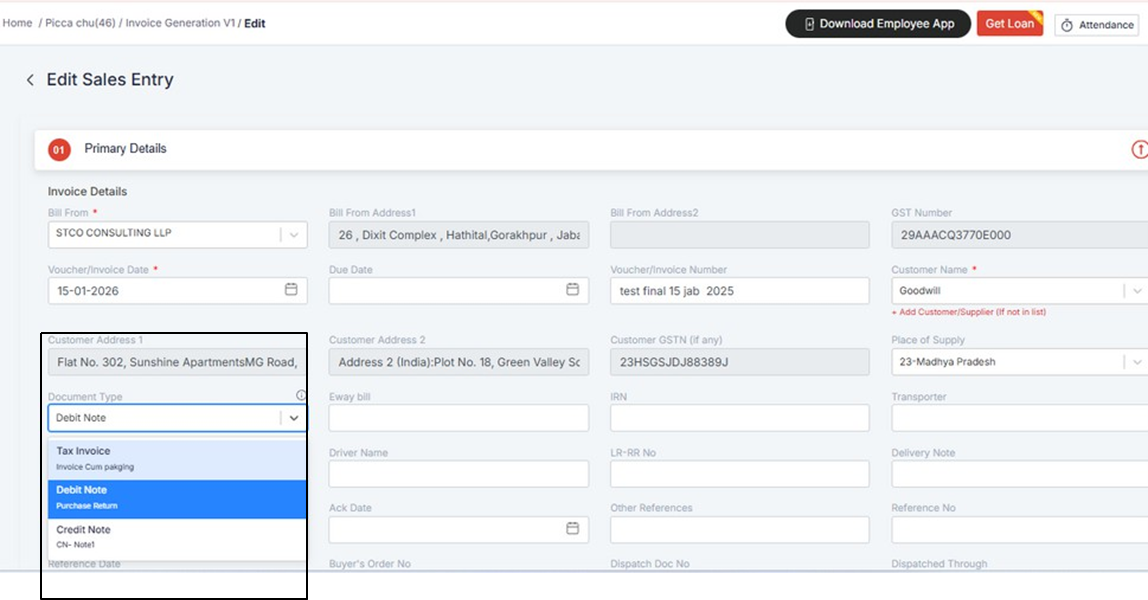Click the Voucher/Invoice Number input field

[x=739, y=291]
